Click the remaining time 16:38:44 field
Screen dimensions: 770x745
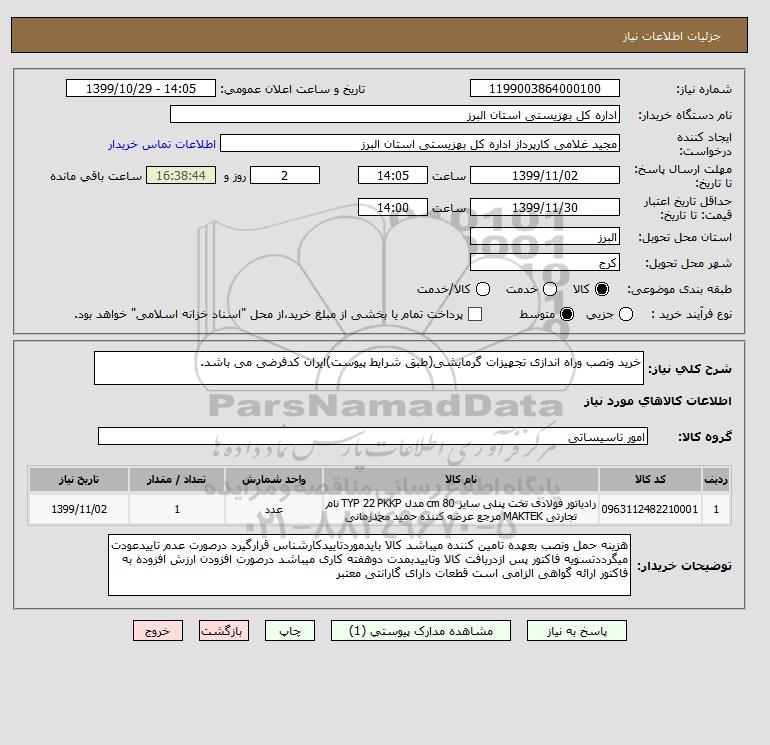pyautogui.click(x=181, y=175)
